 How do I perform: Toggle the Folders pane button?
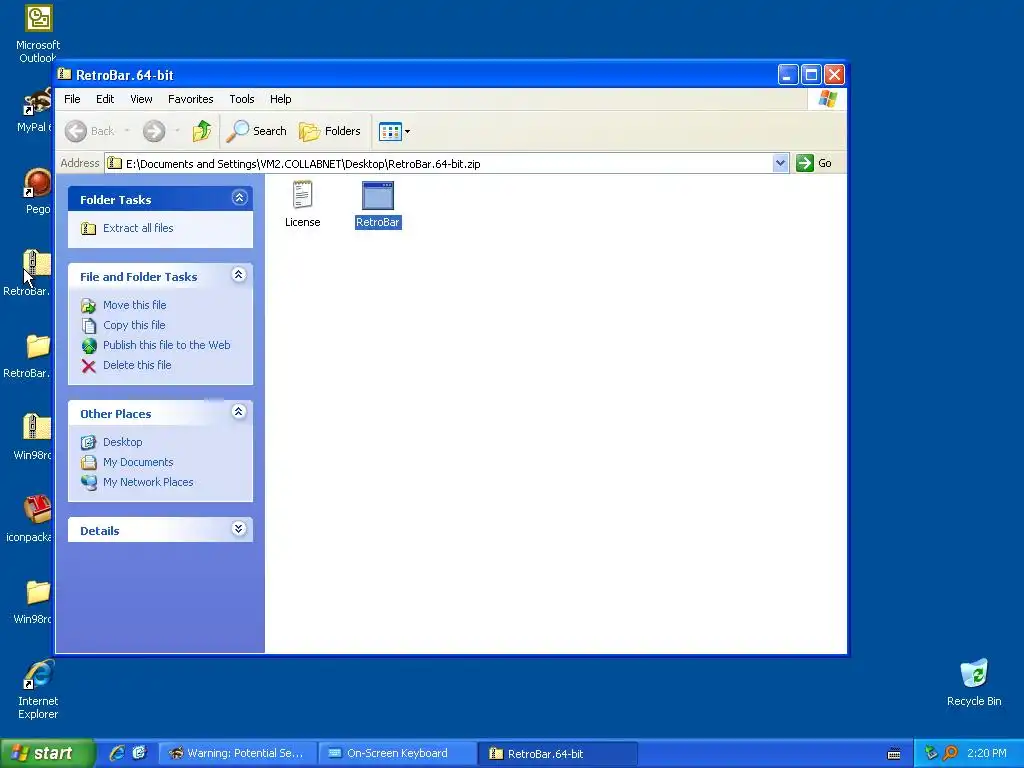coord(330,131)
